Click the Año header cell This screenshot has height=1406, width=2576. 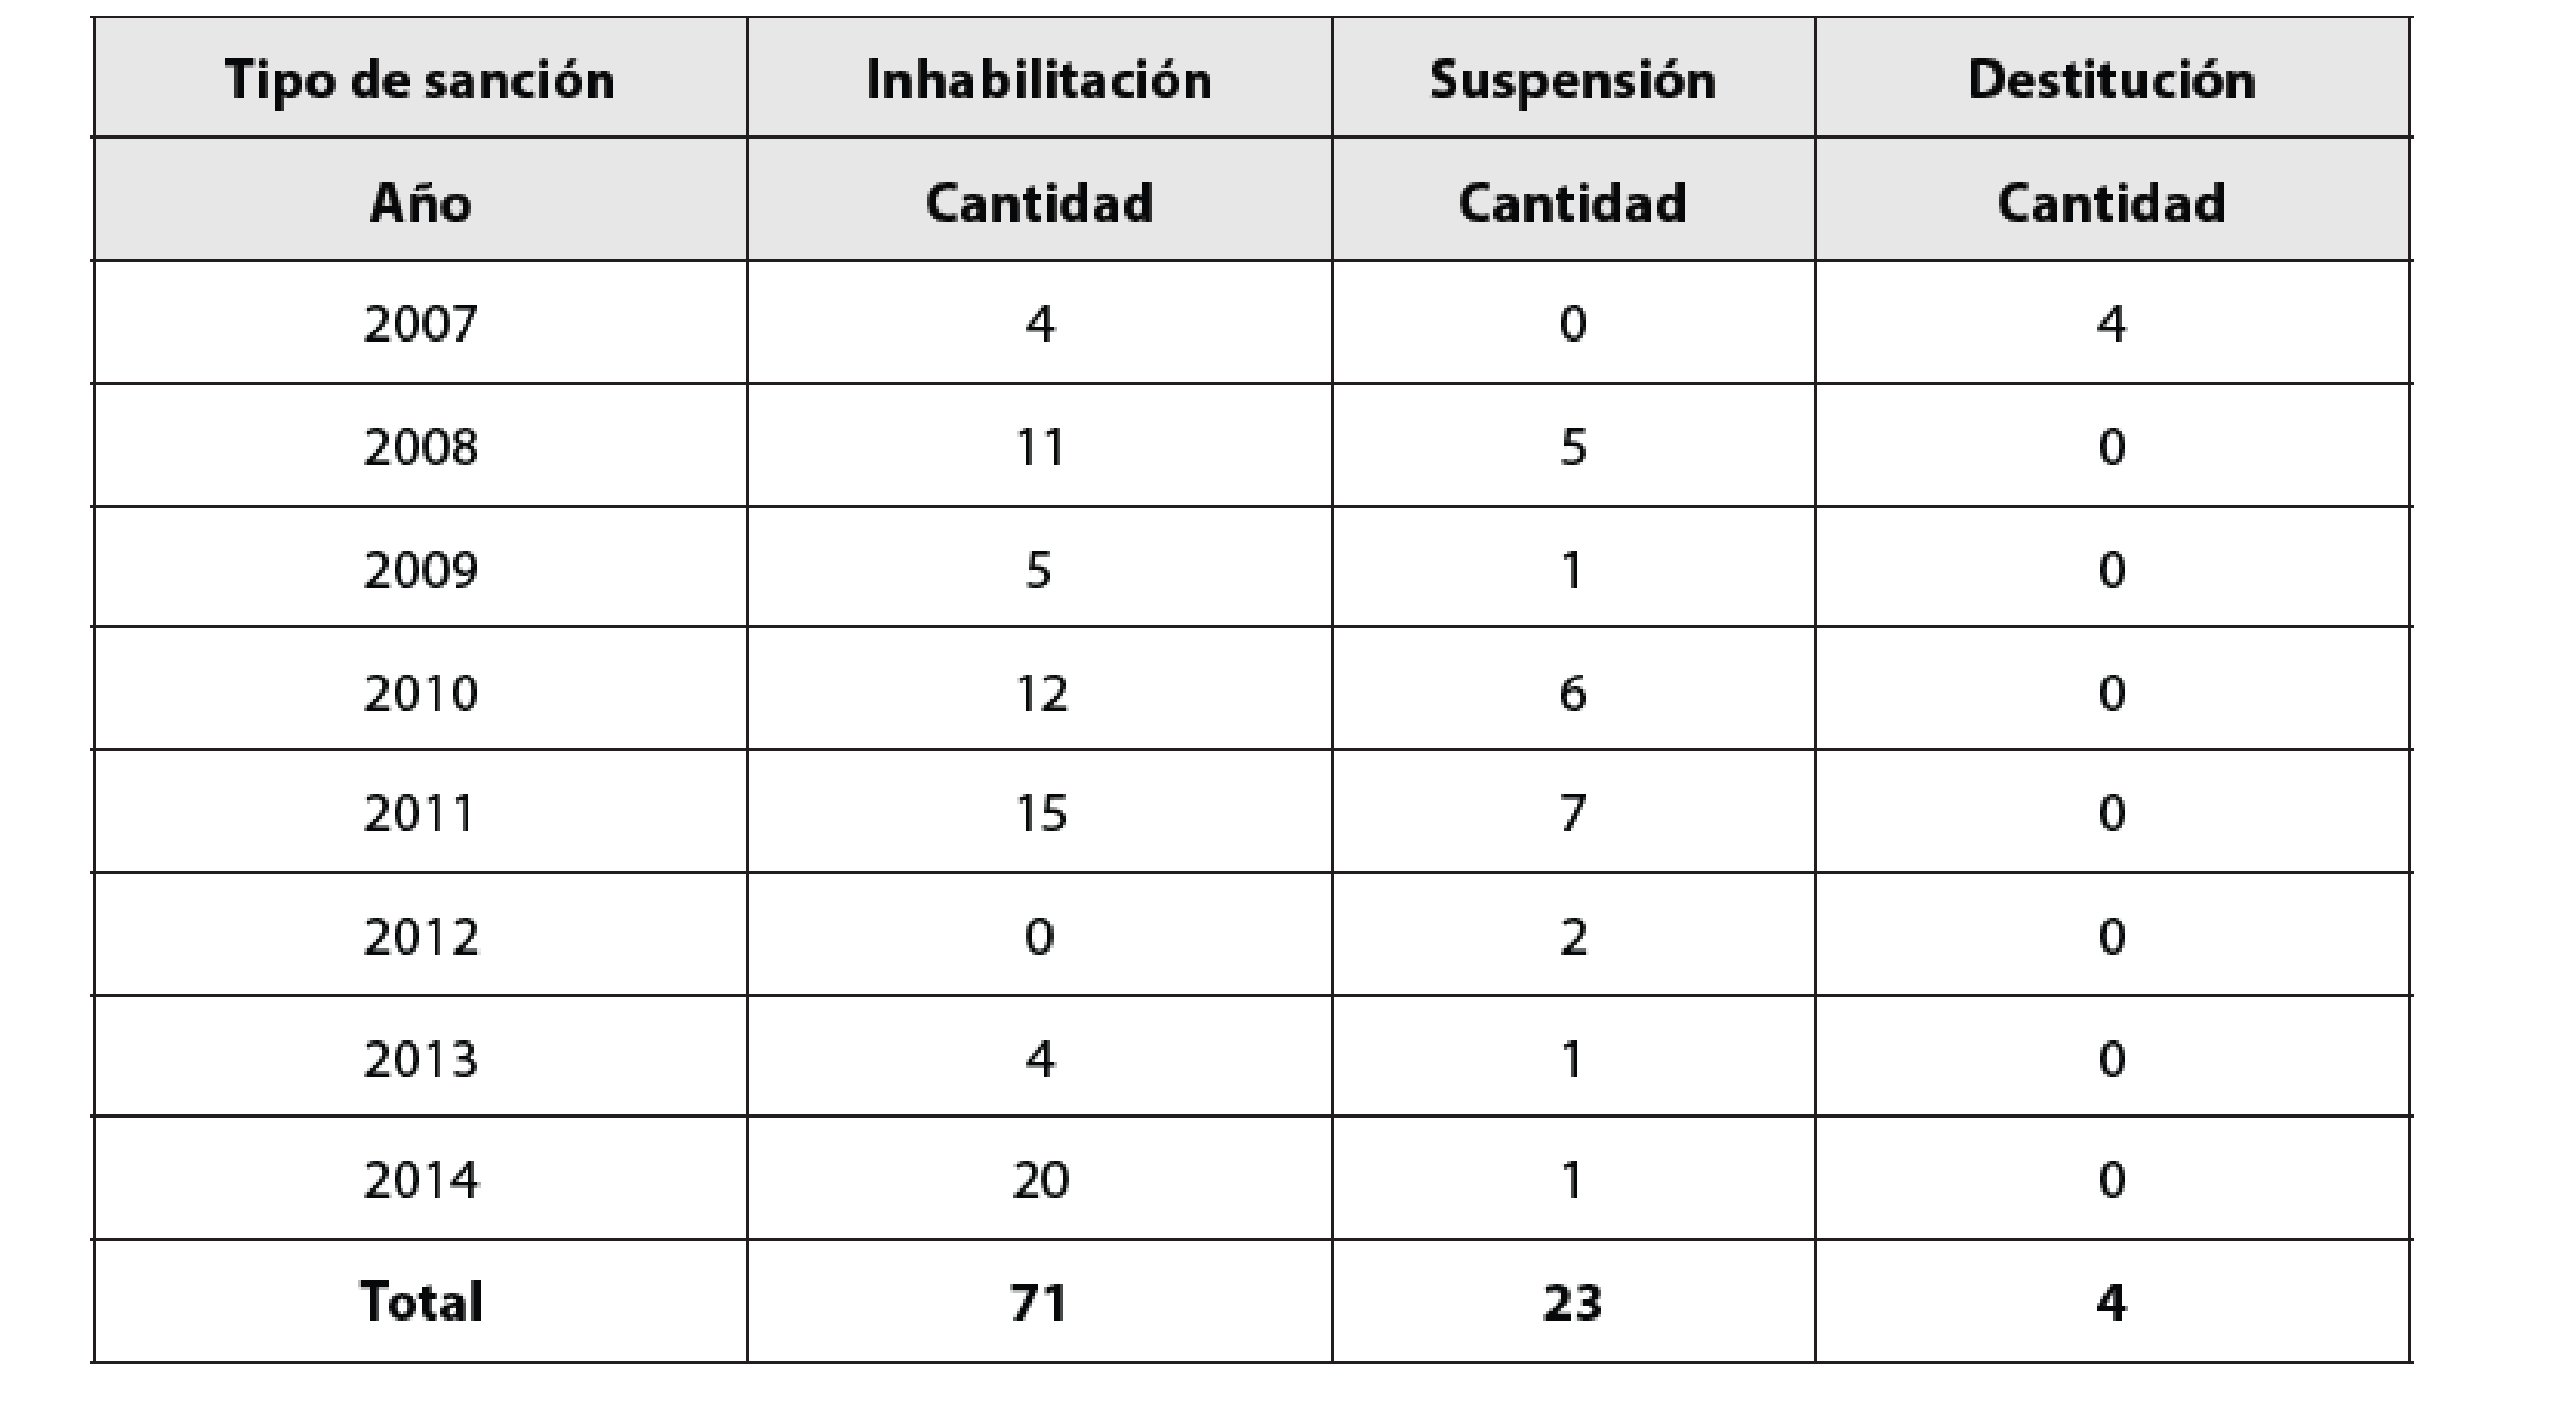(x=420, y=202)
